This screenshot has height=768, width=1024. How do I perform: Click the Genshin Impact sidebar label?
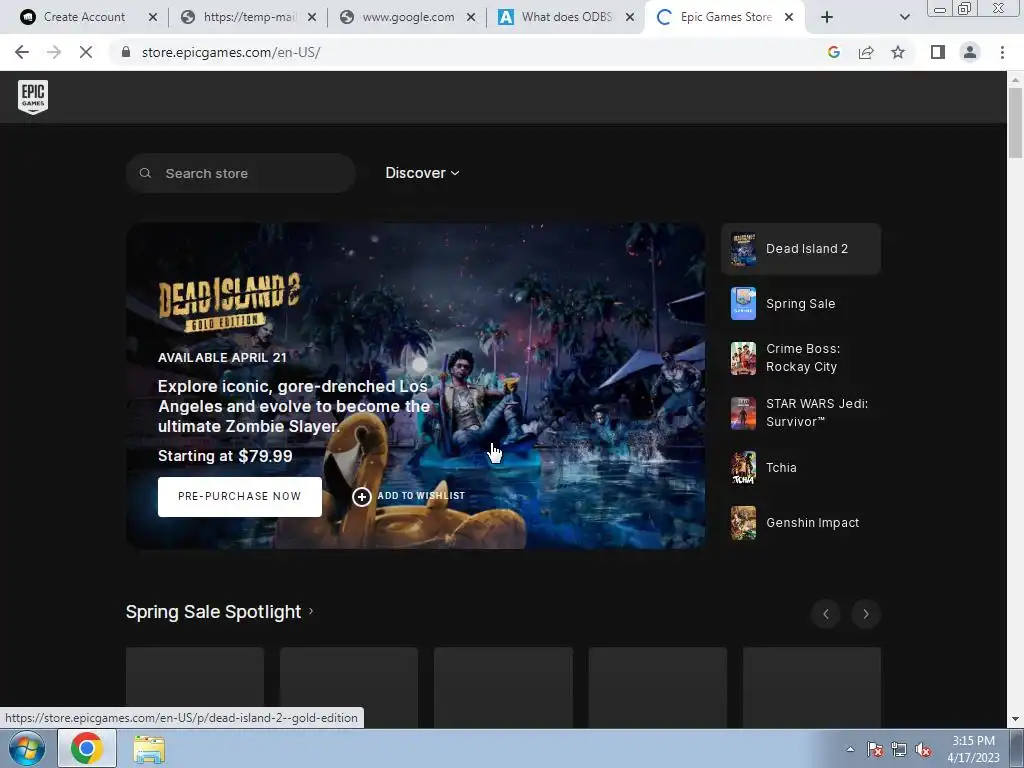tap(812, 522)
